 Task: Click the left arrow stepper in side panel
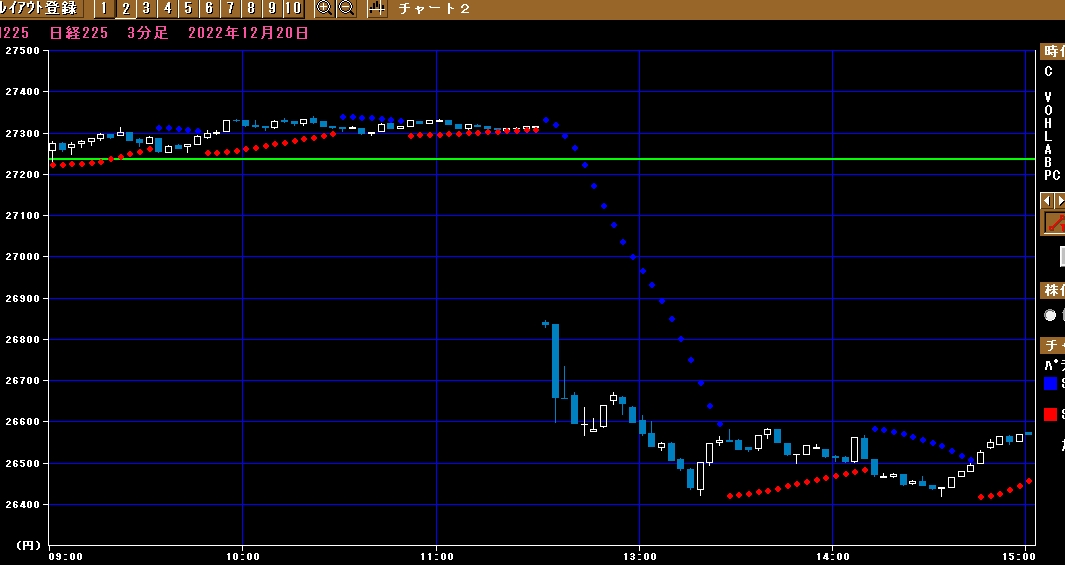[1047, 200]
